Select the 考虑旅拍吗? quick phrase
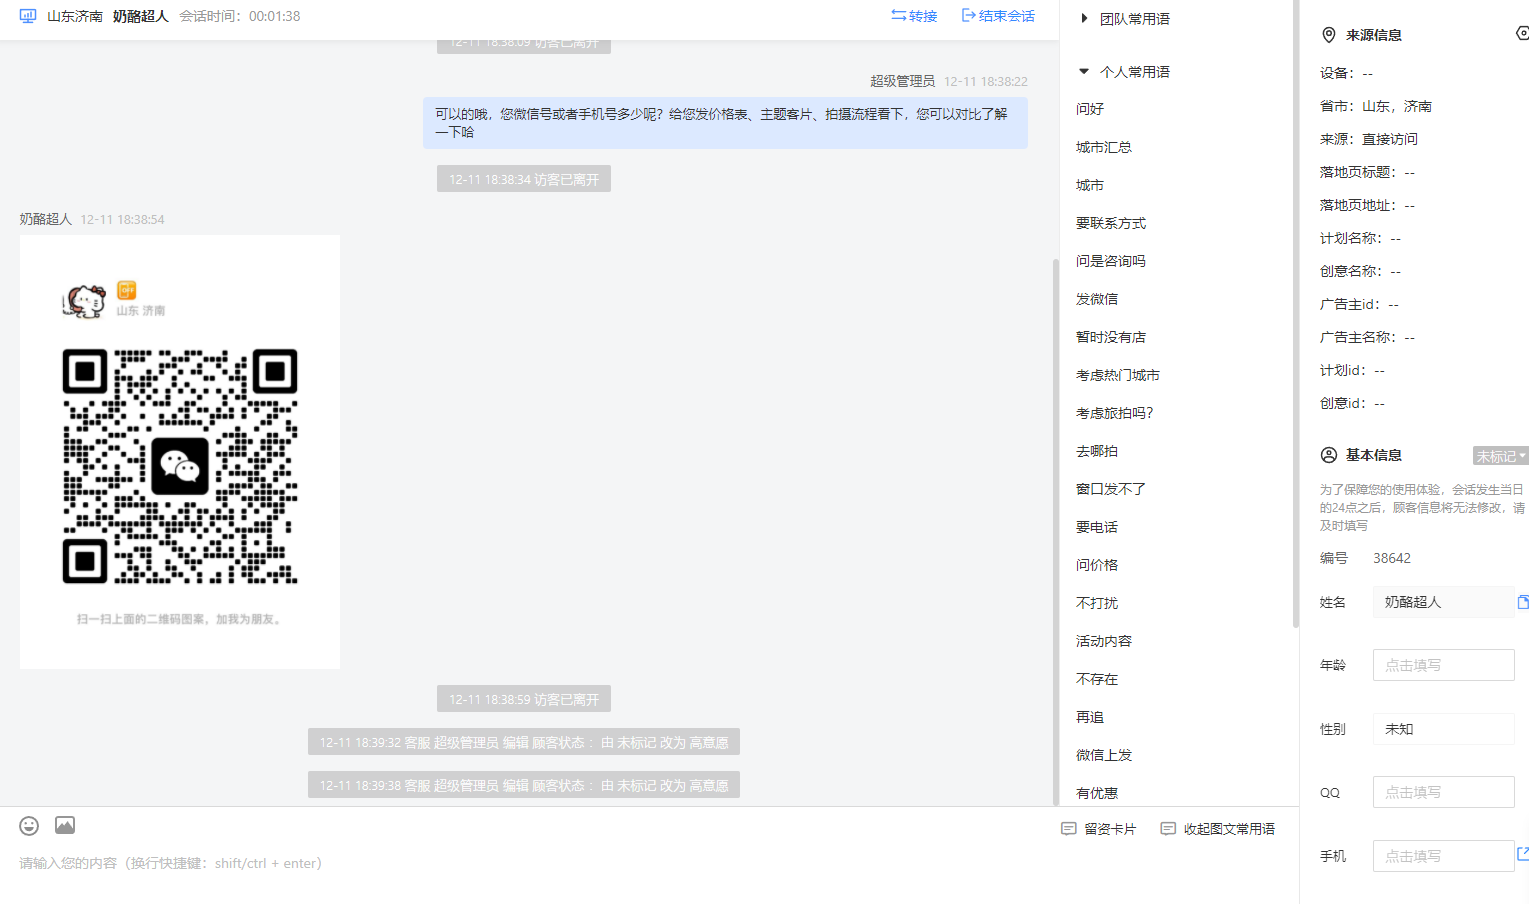 tap(1115, 413)
